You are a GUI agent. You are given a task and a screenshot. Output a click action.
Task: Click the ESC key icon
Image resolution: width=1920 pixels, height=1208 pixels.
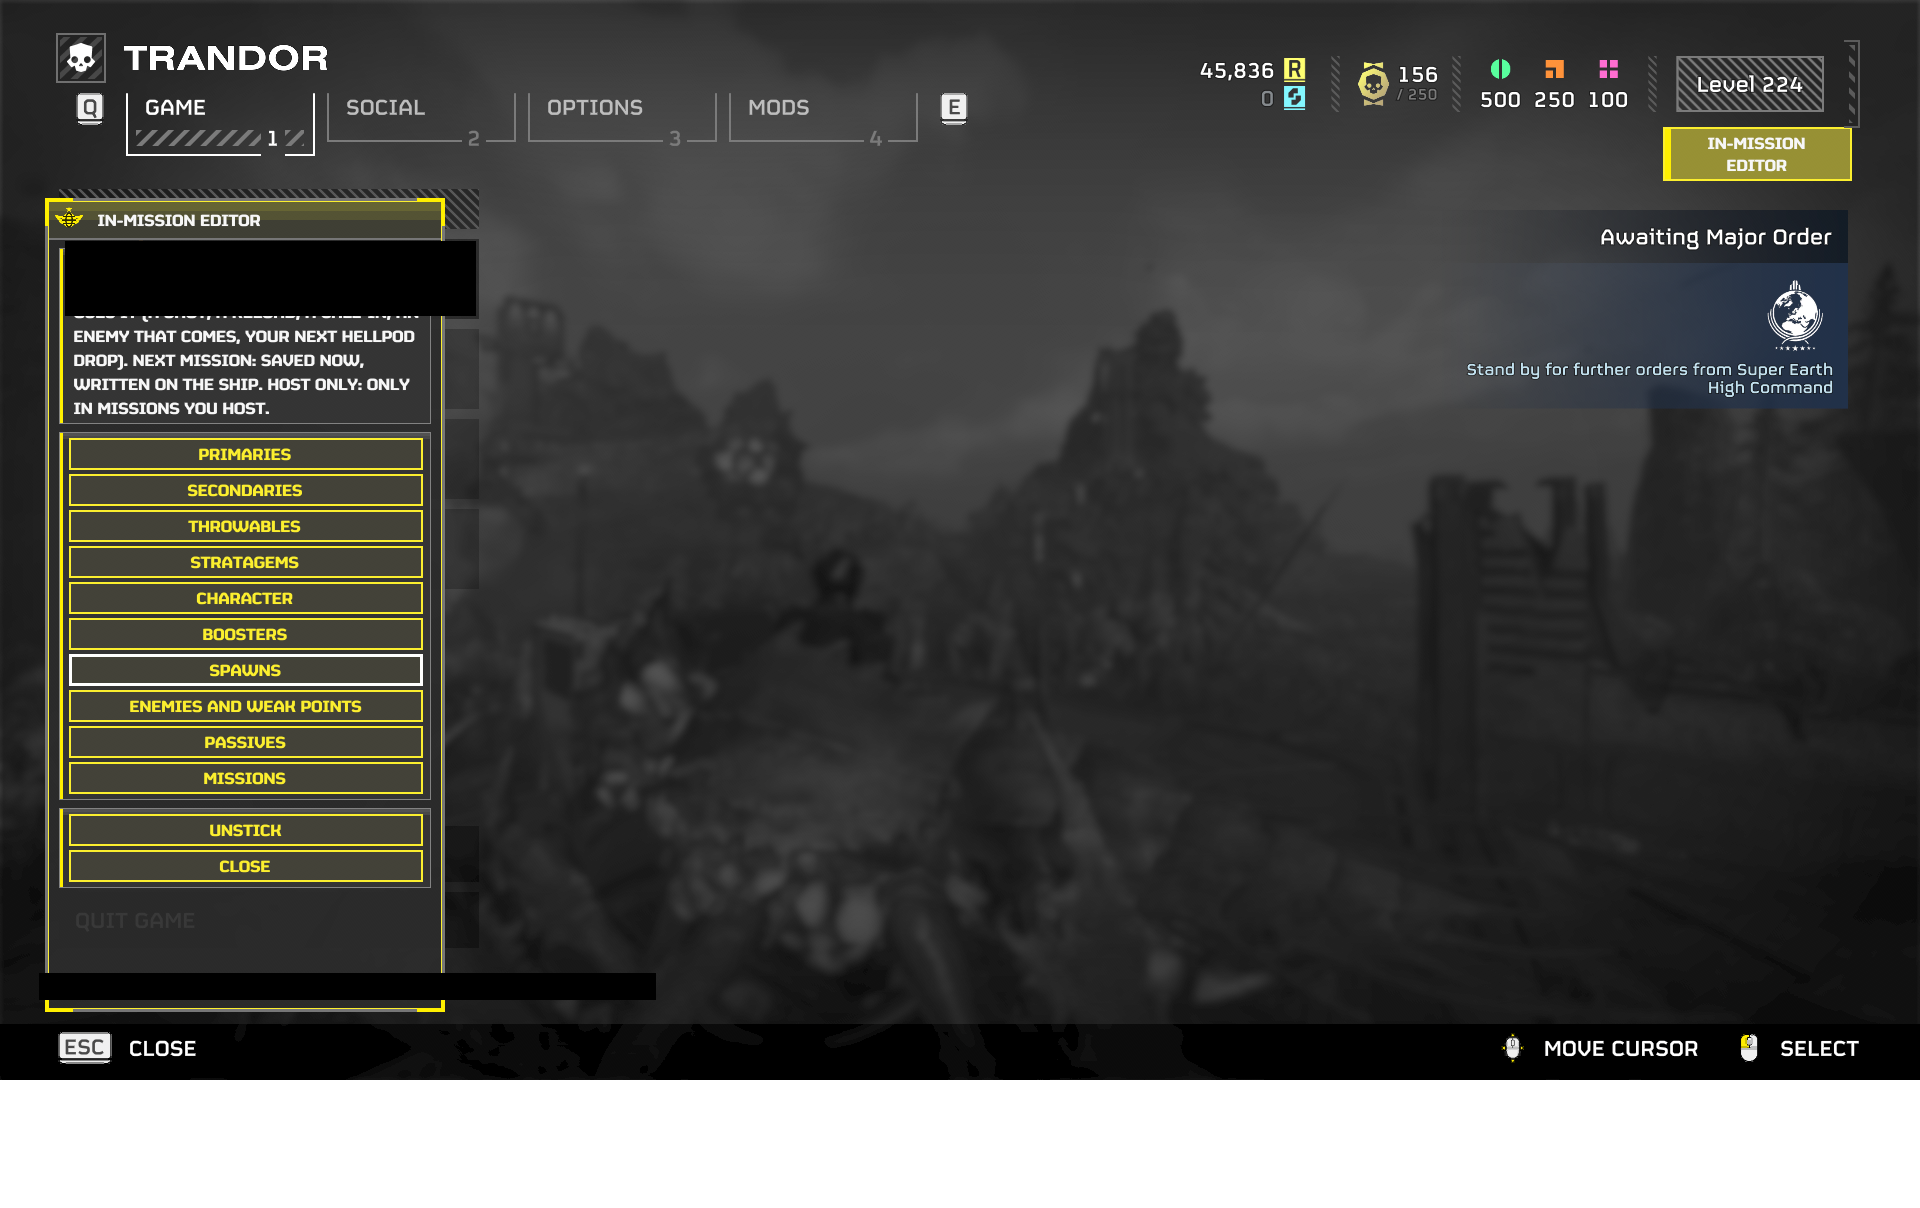point(85,1047)
